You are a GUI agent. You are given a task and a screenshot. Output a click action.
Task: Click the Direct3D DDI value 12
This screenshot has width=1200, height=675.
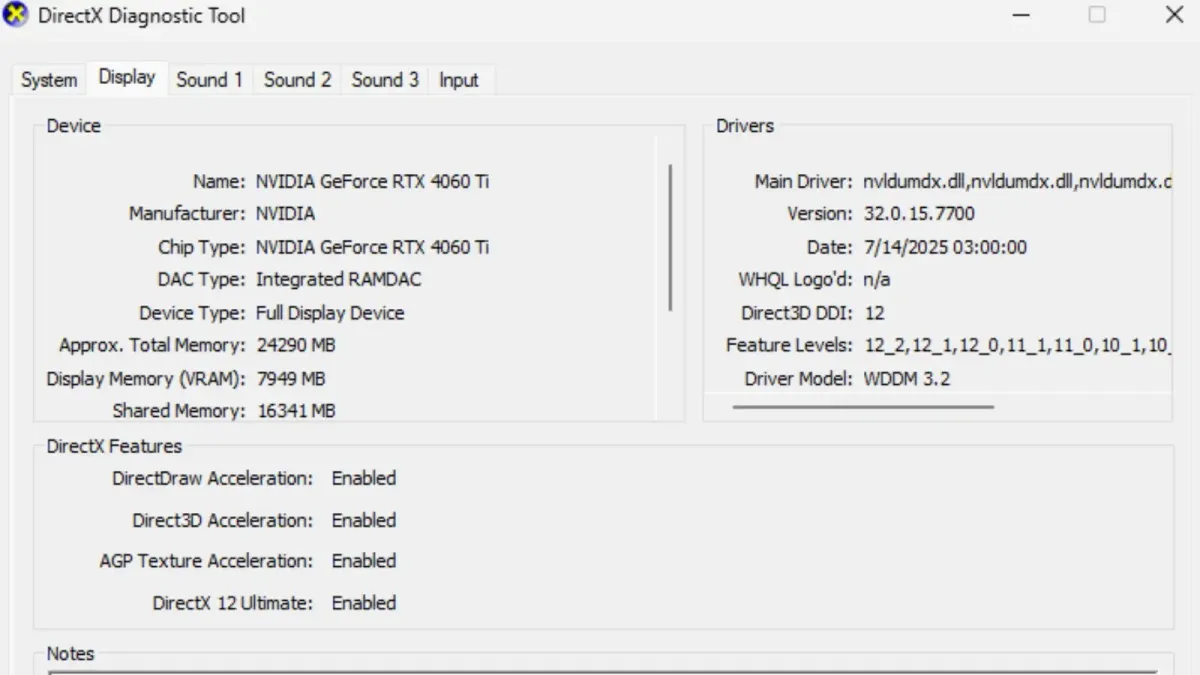pos(874,313)
